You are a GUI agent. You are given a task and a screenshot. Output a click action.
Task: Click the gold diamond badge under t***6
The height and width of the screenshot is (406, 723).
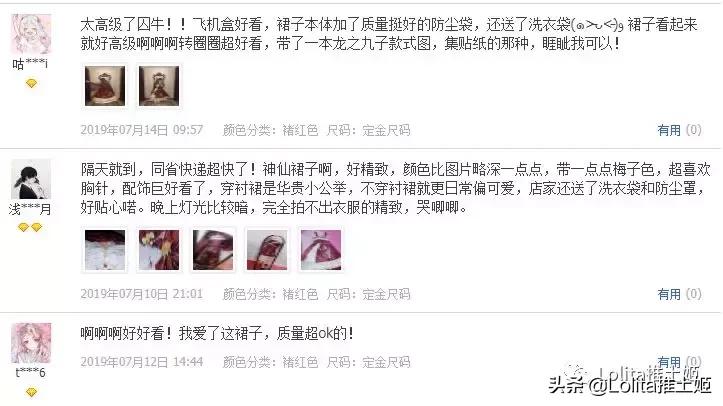pyautogui.click(x=31, y=392)
